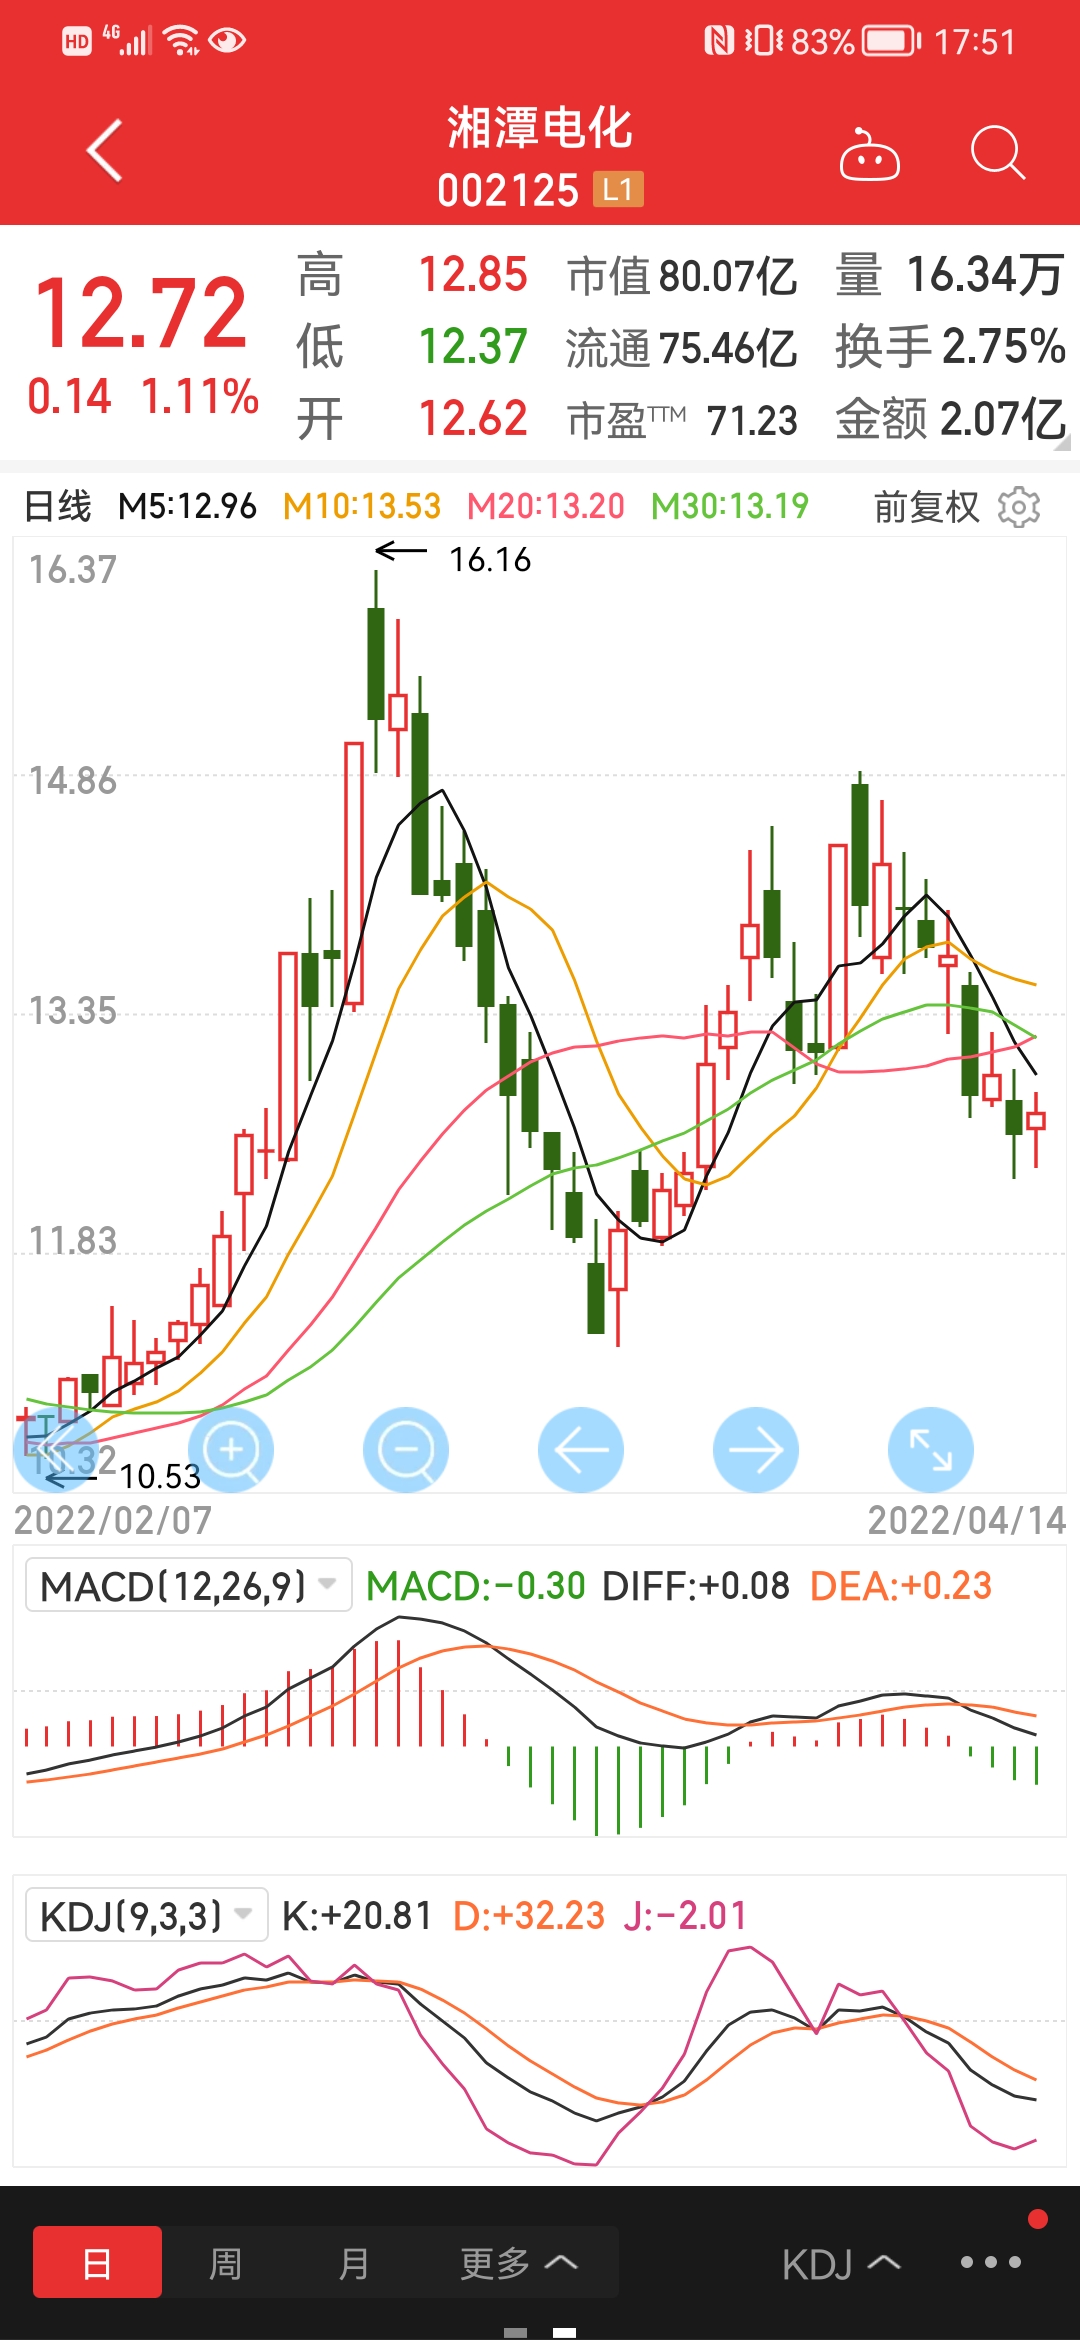Tap M20:13.20 moving average label
This screenshot has height=2340, width=1080.
point(546,506)
